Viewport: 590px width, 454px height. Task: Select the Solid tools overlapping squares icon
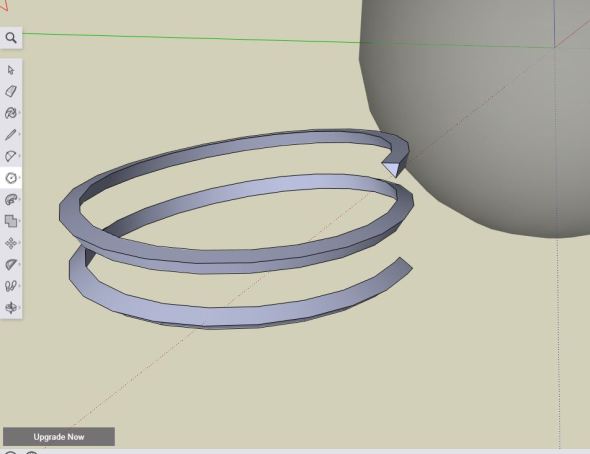(x=11, y=221)
